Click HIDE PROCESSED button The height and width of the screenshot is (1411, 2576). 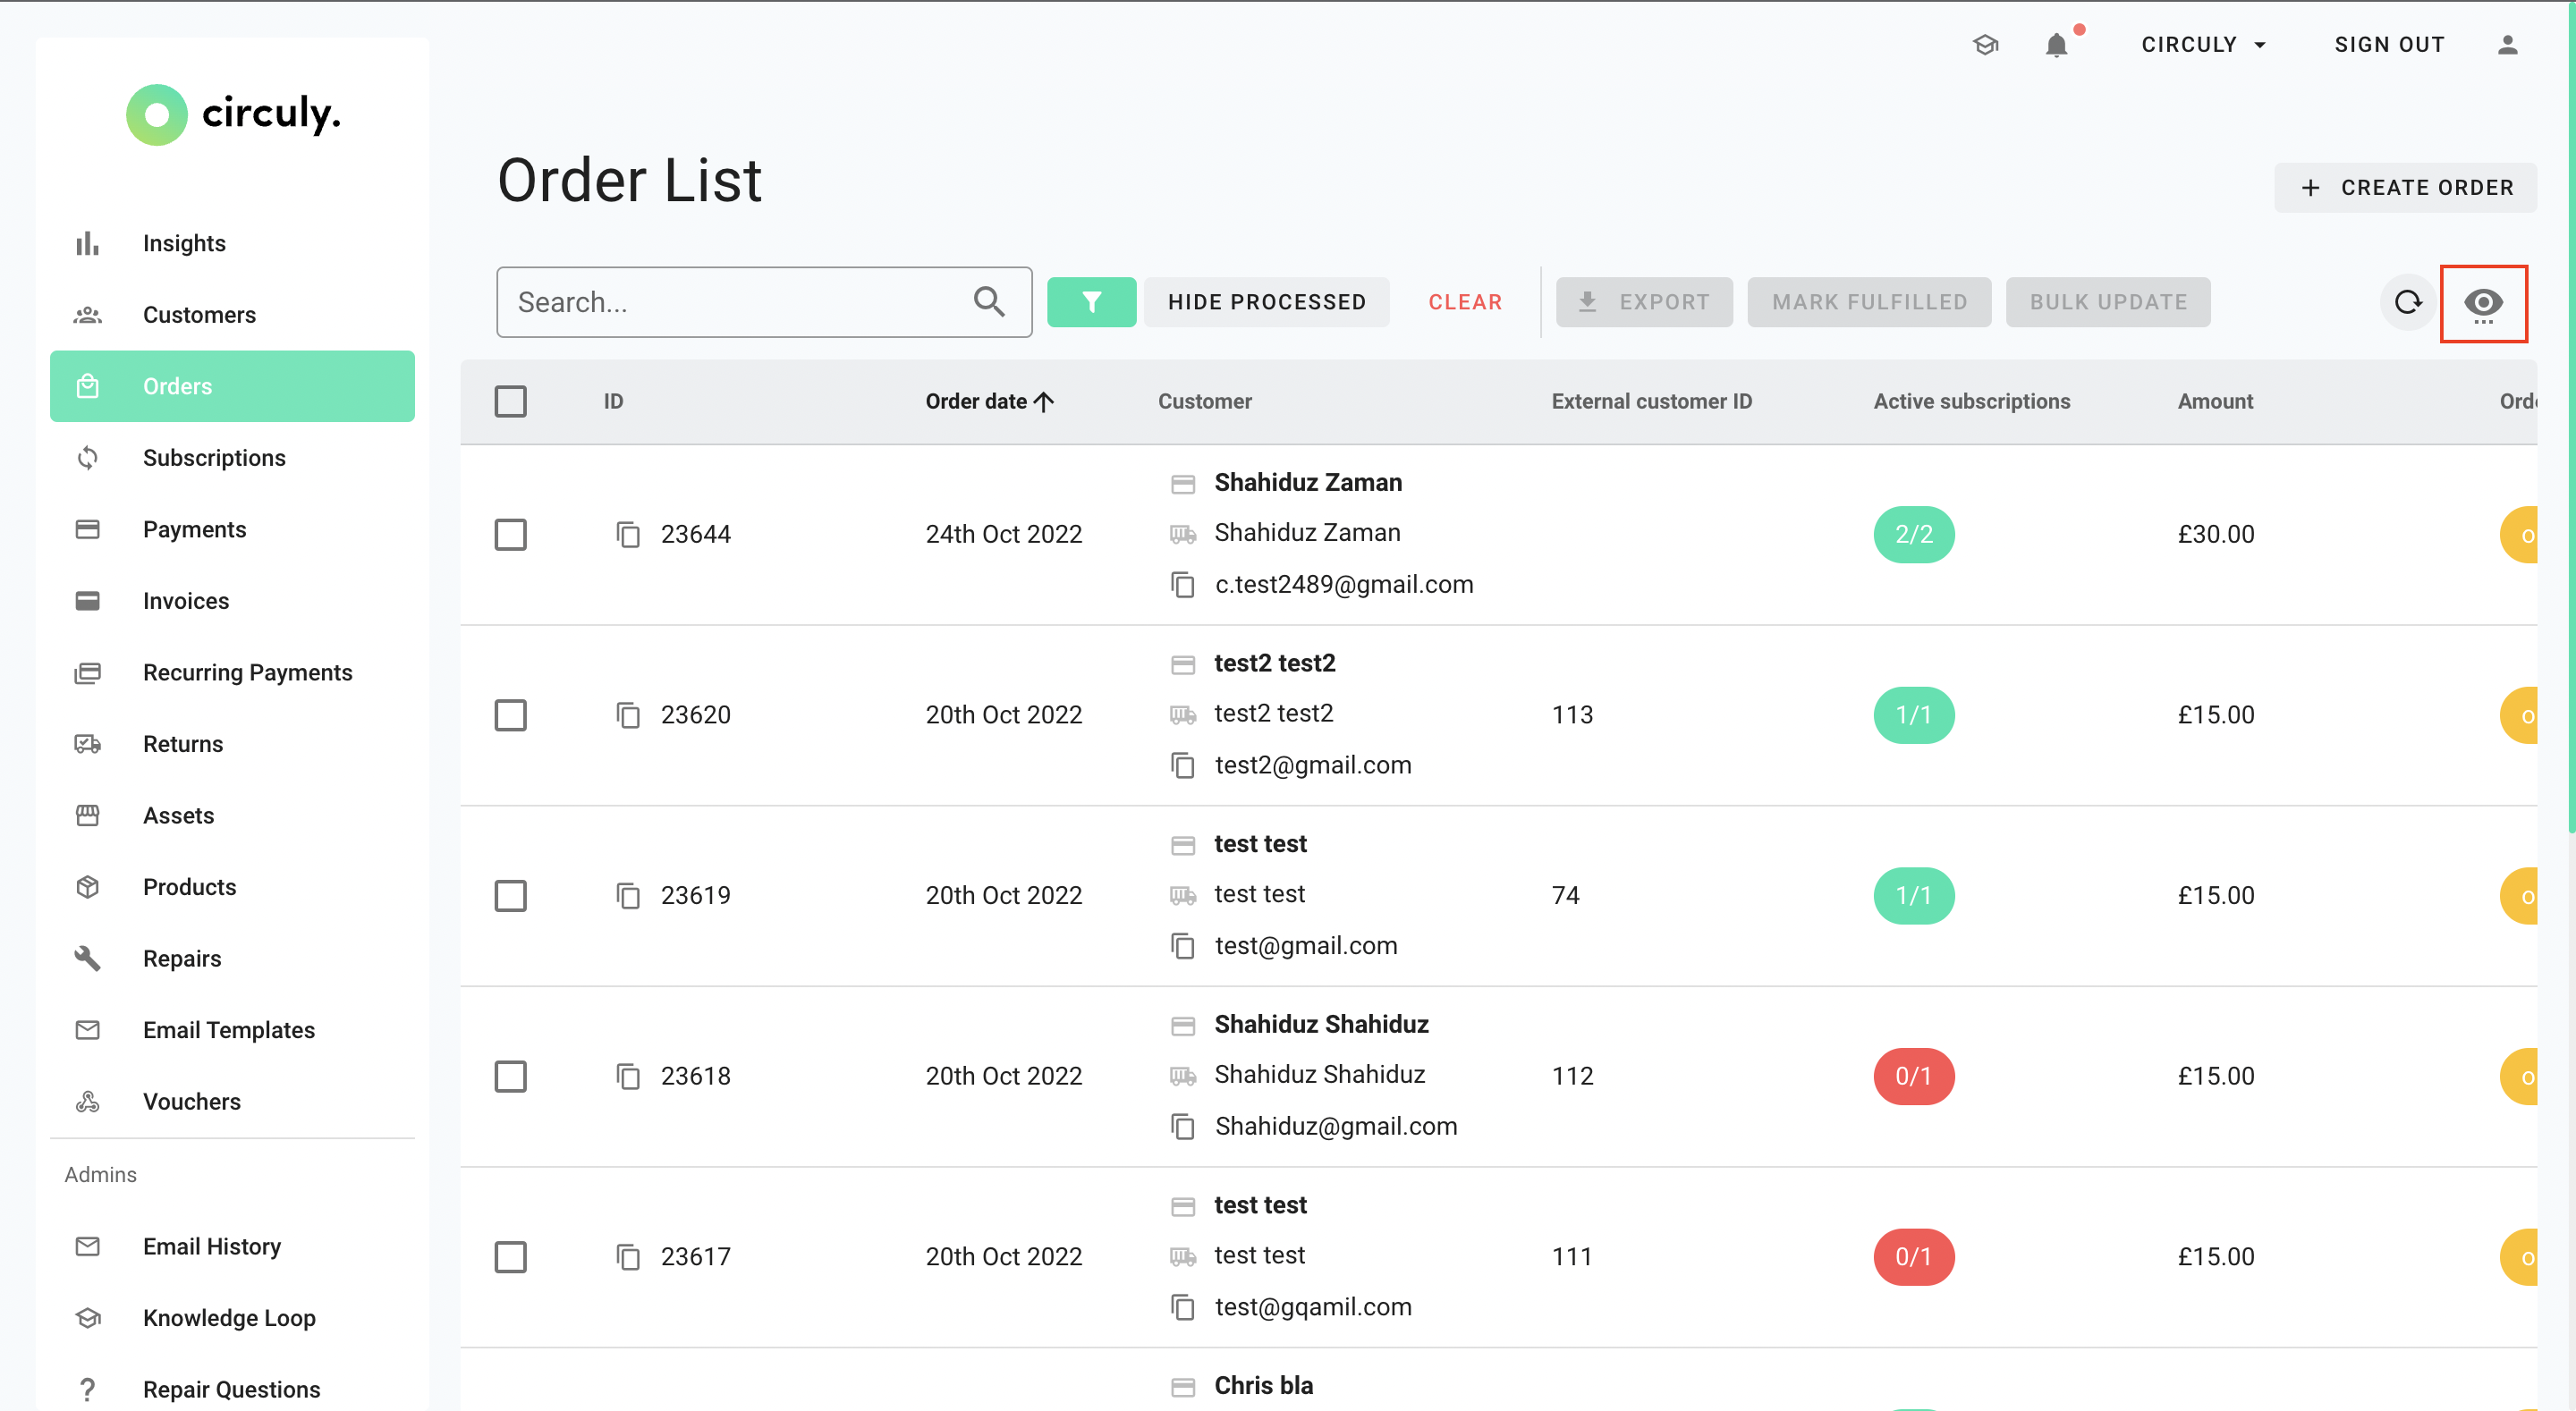(x=1266, y=302)
